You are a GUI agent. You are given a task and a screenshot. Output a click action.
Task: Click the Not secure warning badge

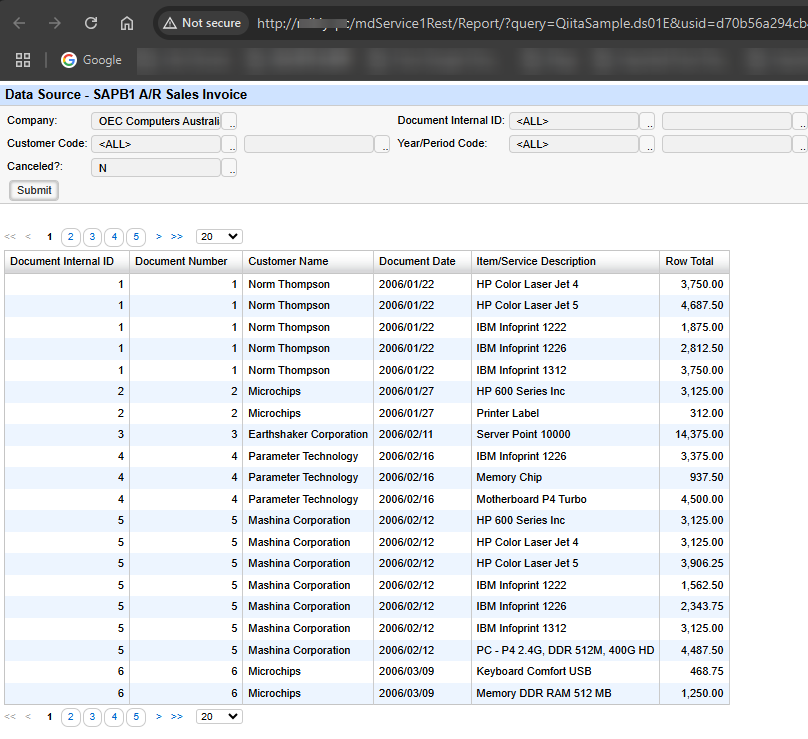pyautogui.click(x=203, y=23)
